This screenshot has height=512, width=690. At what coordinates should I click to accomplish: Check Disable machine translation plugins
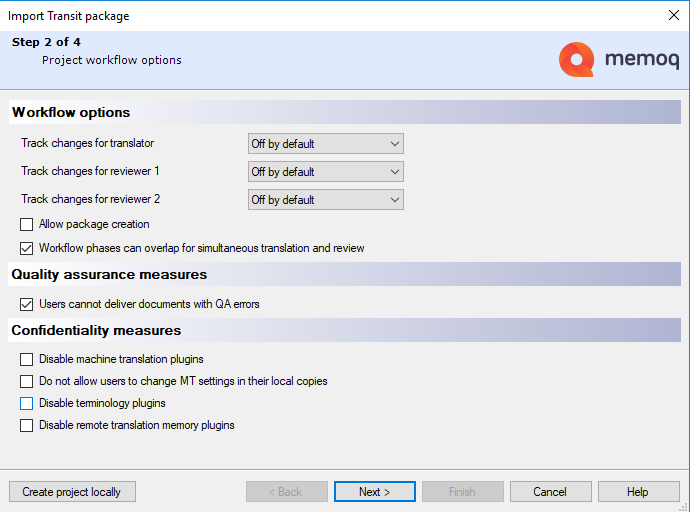[27, 359]
